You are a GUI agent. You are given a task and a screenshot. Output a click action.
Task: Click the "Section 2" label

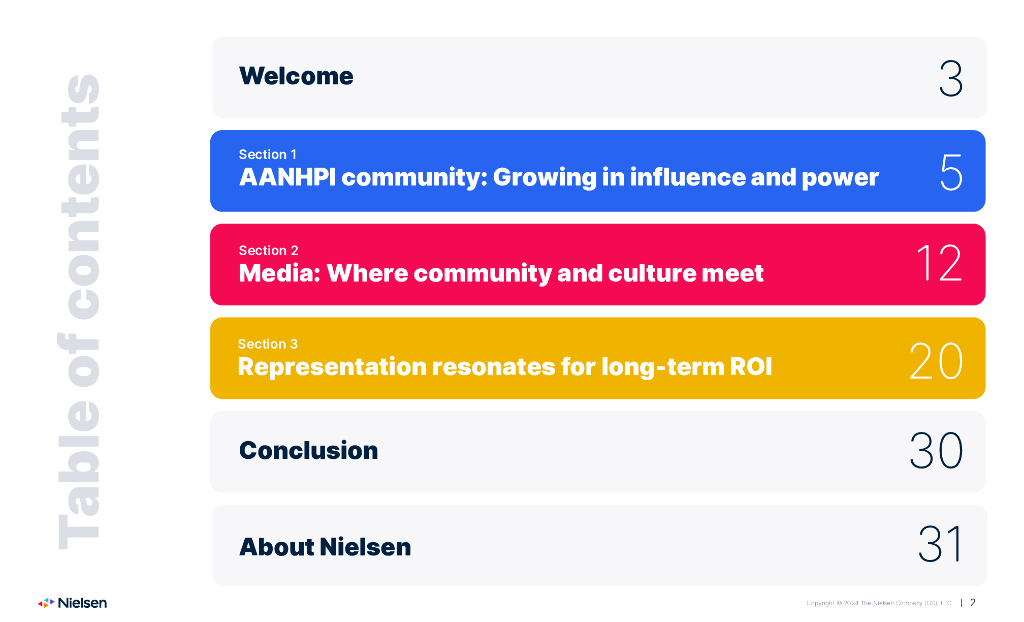click(x=268, y=251)
